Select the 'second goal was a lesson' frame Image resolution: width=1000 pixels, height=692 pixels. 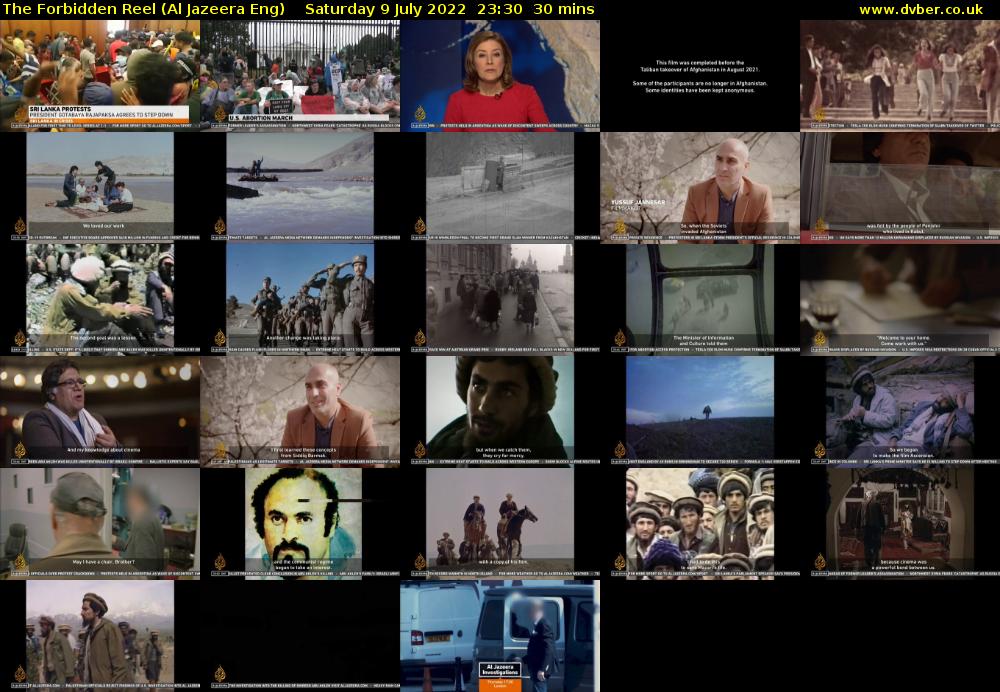(x=100, y=299)
